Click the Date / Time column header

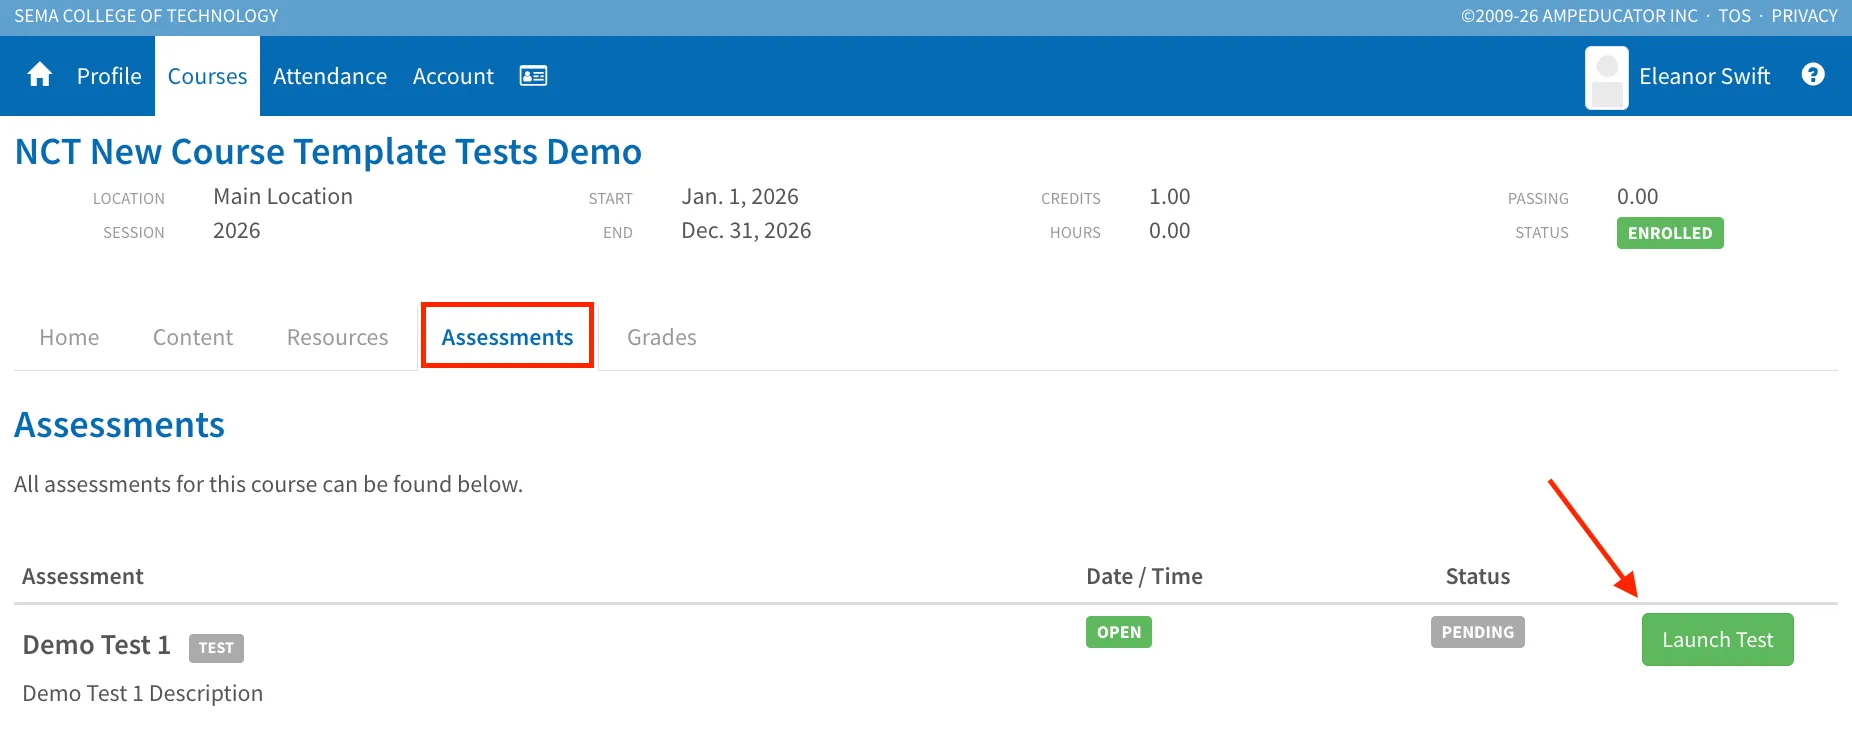[x=1144, y=576]
